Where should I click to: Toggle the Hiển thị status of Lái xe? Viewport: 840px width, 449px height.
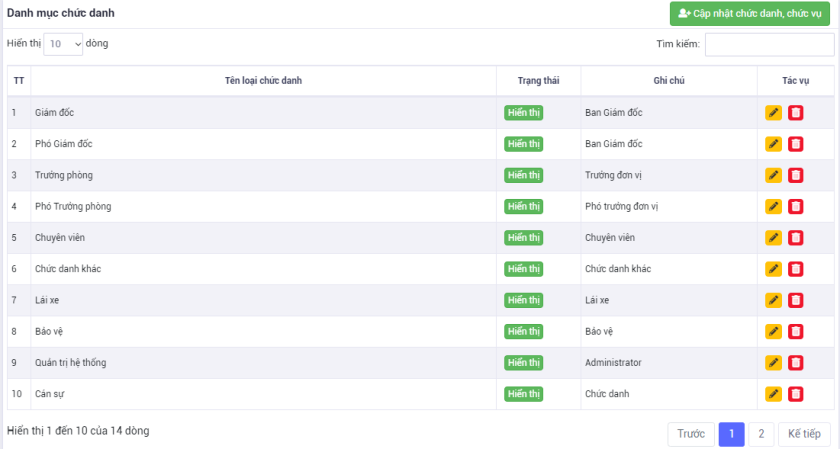(523, 300)
